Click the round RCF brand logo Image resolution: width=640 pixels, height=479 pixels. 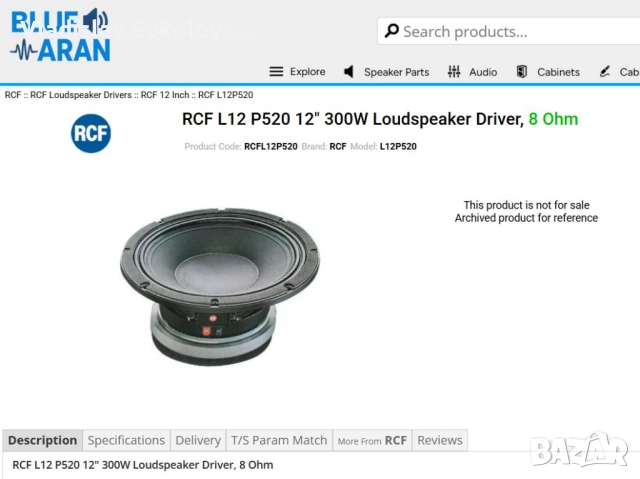pyautogui.click(x=91, y=133)
